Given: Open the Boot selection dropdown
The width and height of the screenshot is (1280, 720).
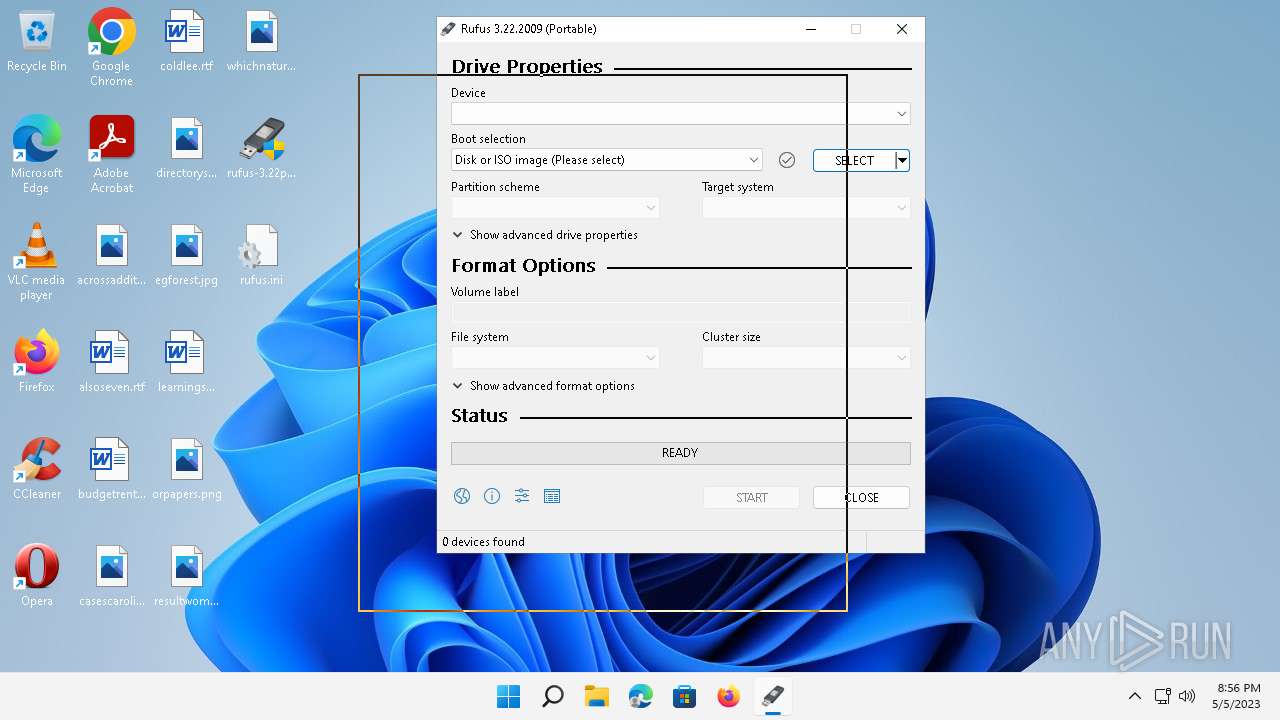Looking at the screenshot, I should click(x=606, y=160).
